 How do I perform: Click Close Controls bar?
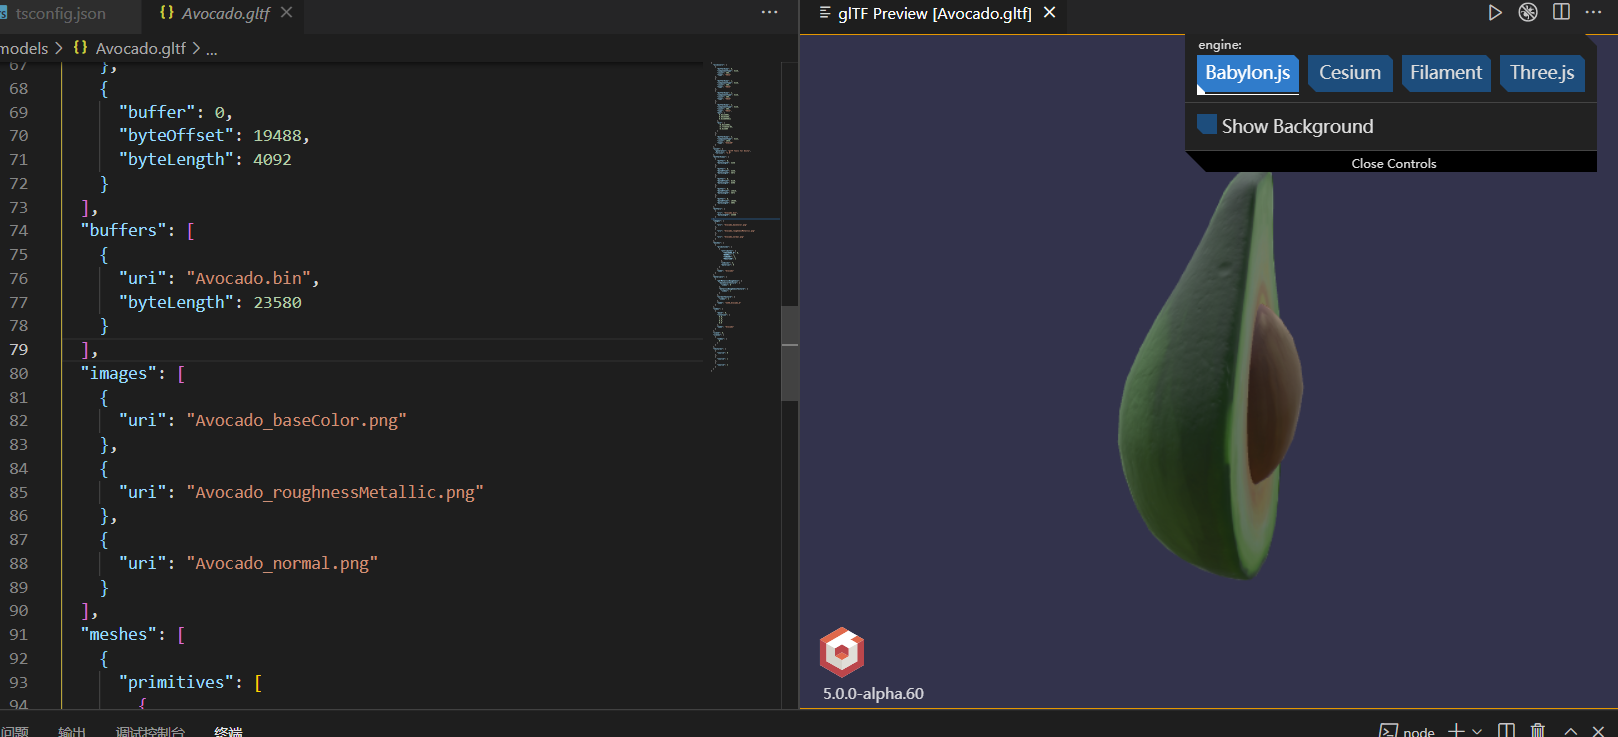pyautogui.click(x=1393, y=163)
